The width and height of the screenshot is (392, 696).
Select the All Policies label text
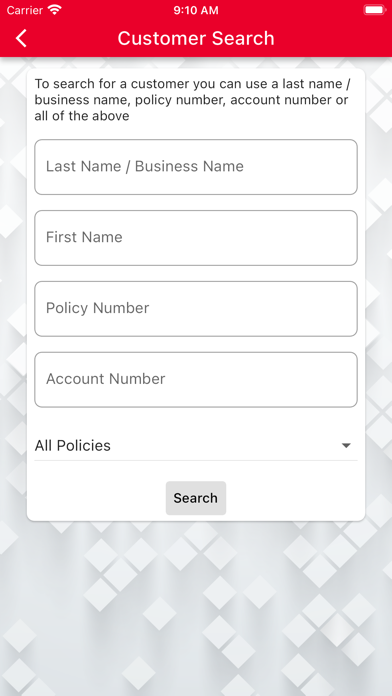coord(73,445)
